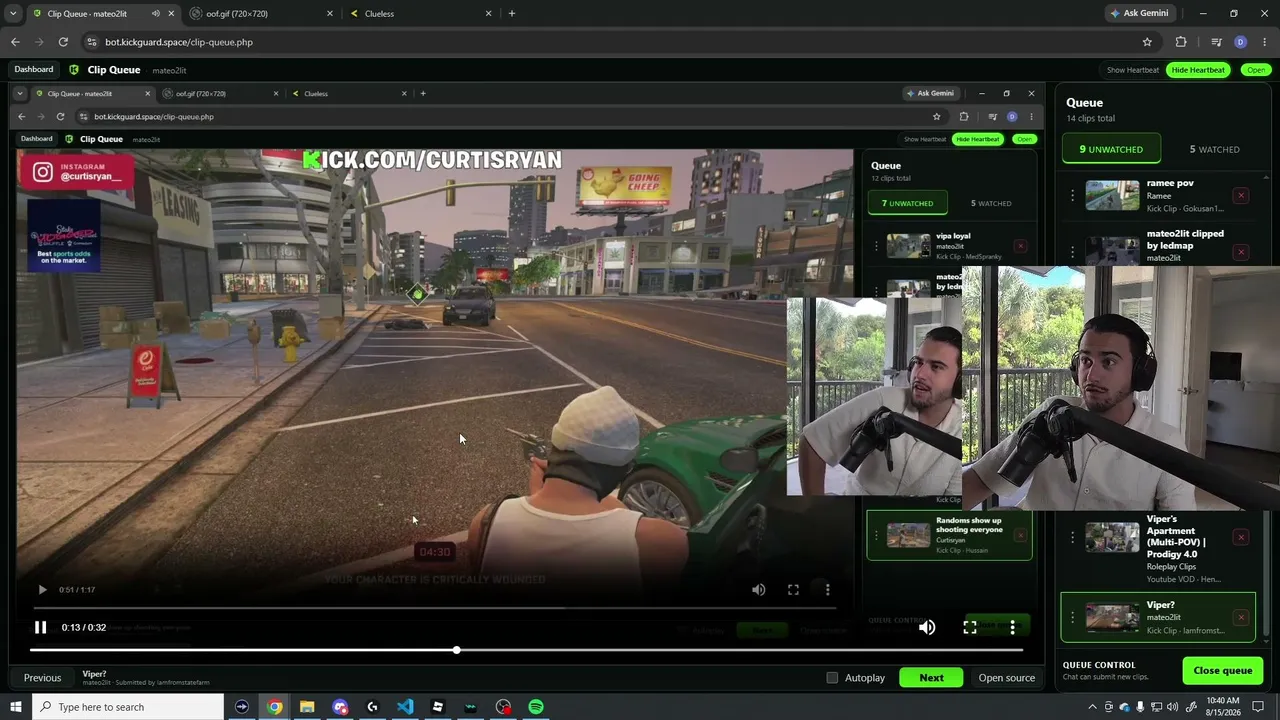
Task: Go to the Previous clip
Action: [42, 678]
